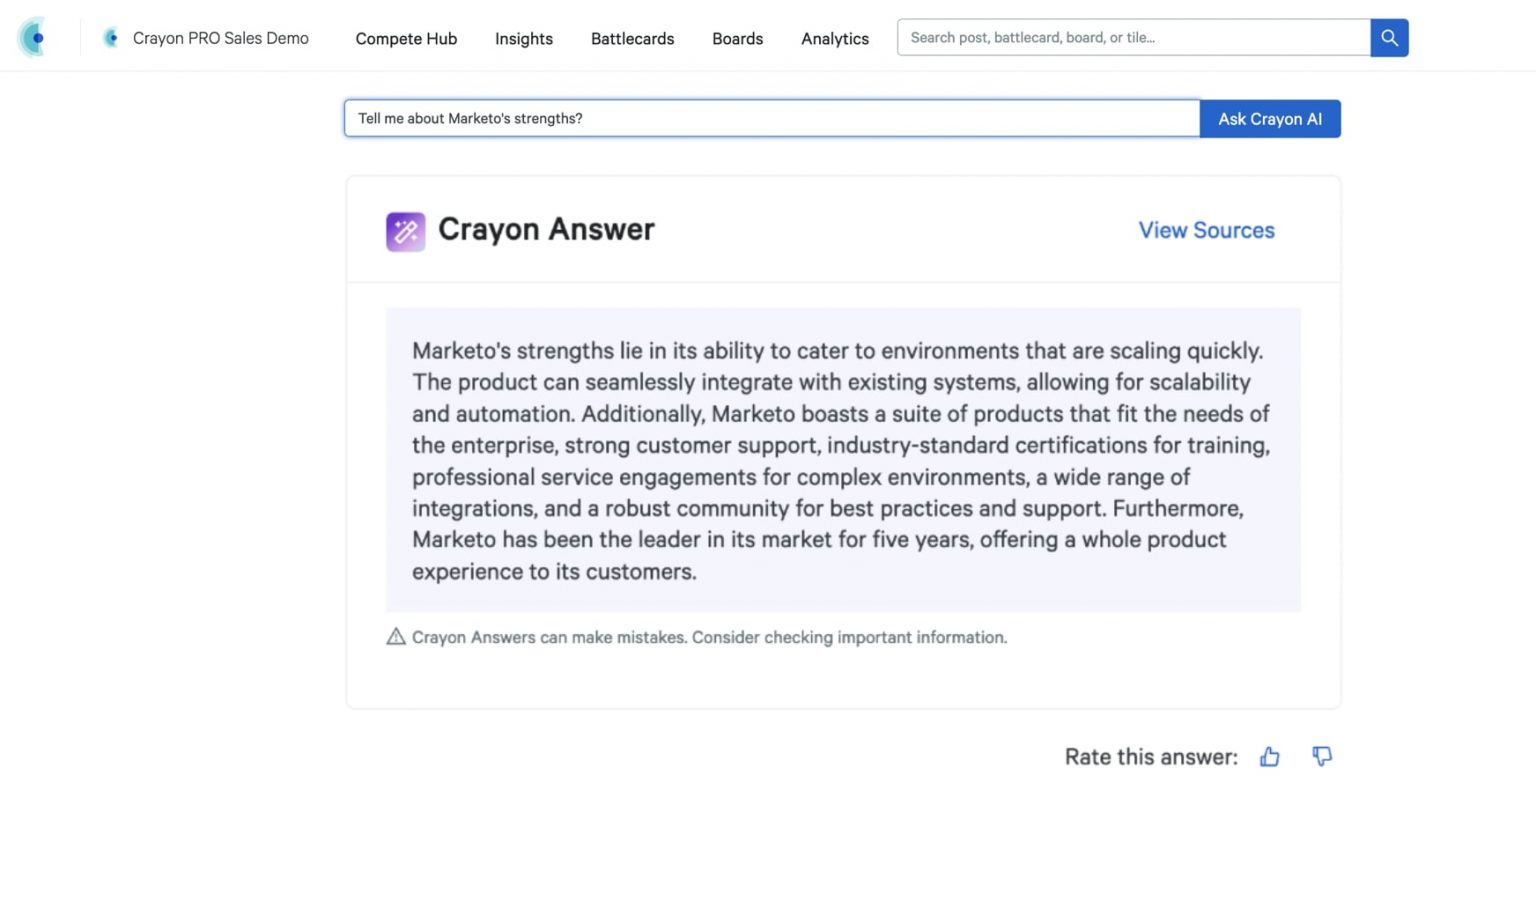The image size is (1536, 923).
Task: Open View Sources for the Crayon Answer
Action: pos(1206,230)
